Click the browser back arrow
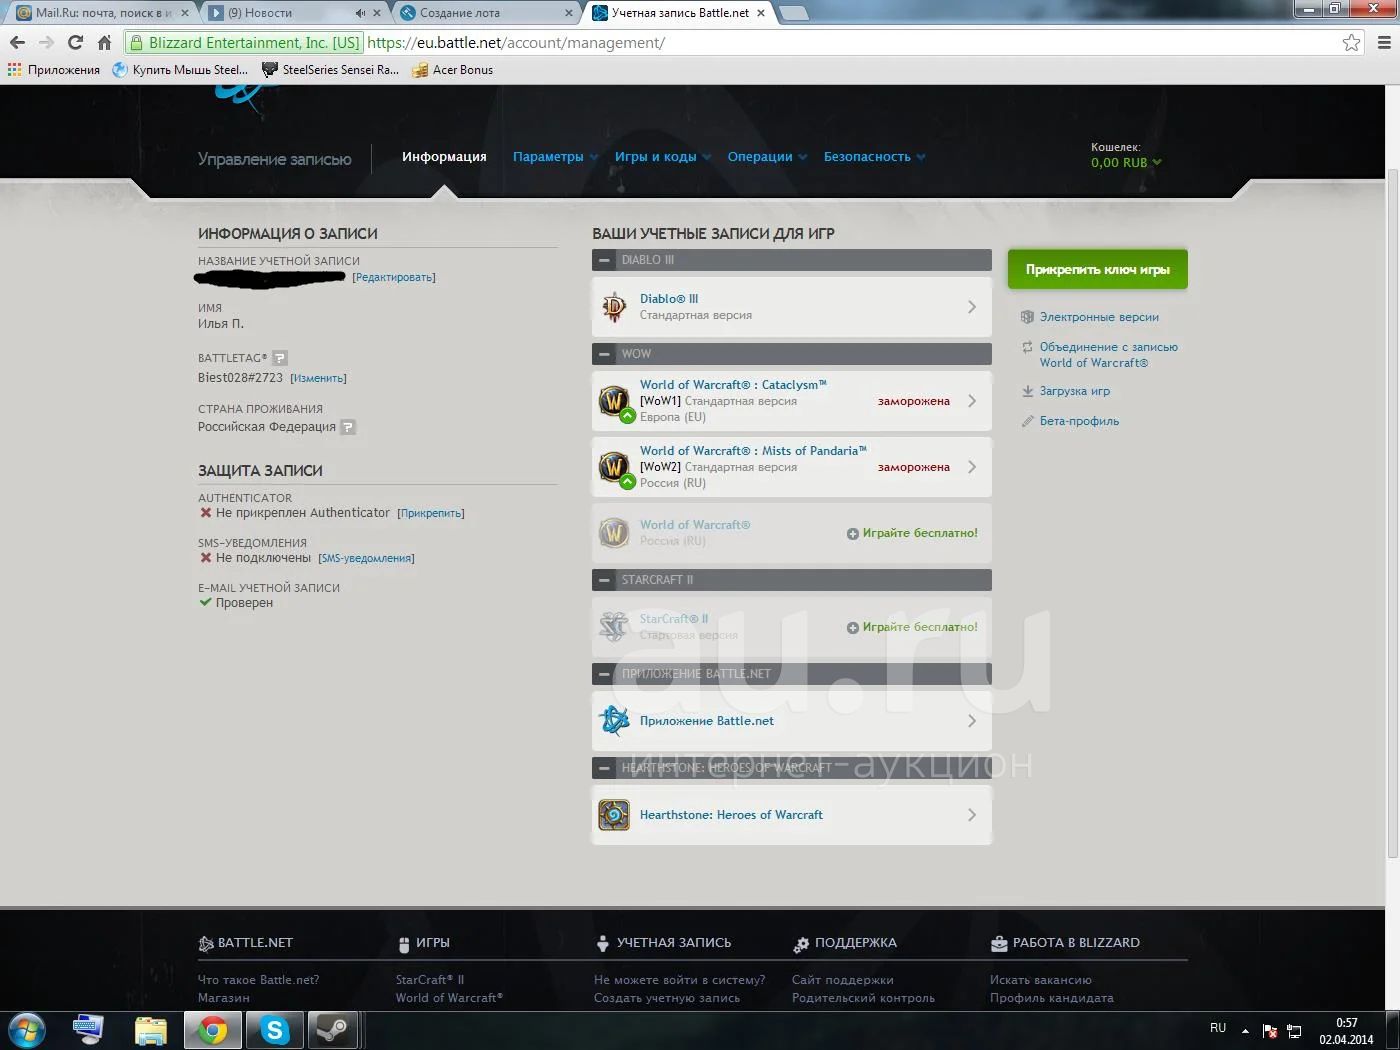Screen dimensions: 1400x1050 tap(17, 43)
